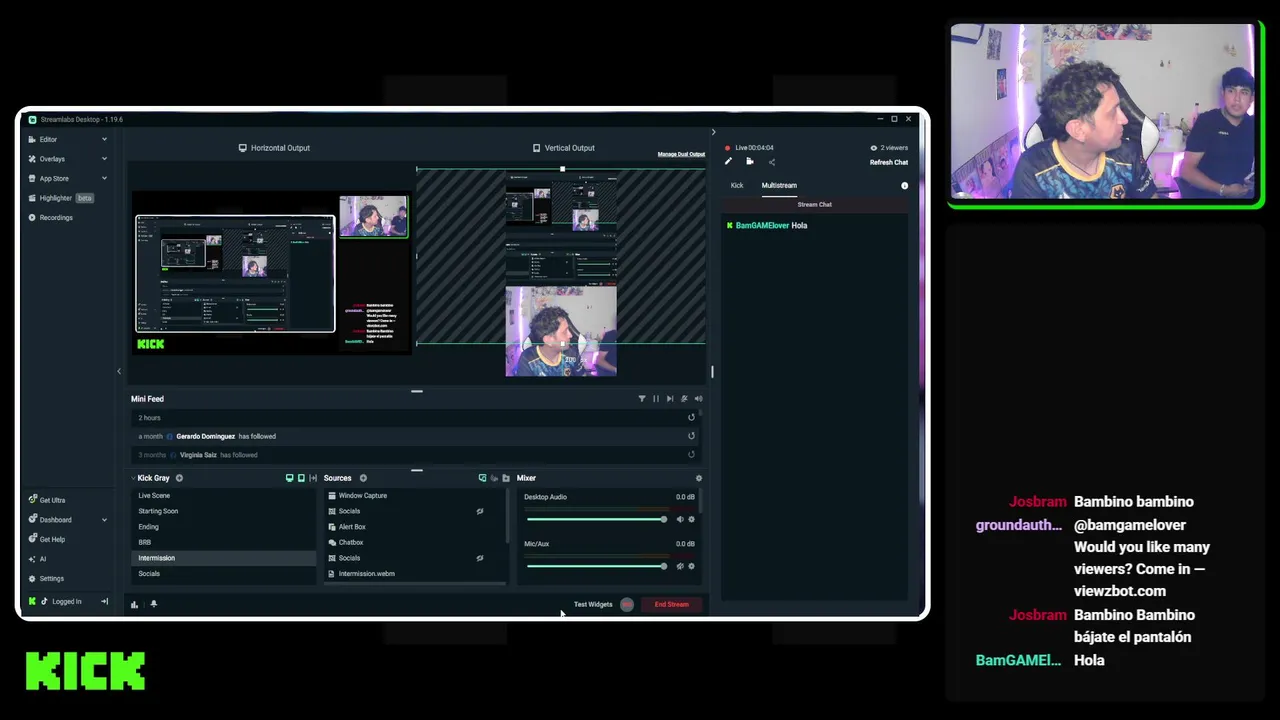Screen dimensions: 1280x720
Task: Open Desktop Audio settings gear
Action: pyautogui.click(x=691, y=519)
